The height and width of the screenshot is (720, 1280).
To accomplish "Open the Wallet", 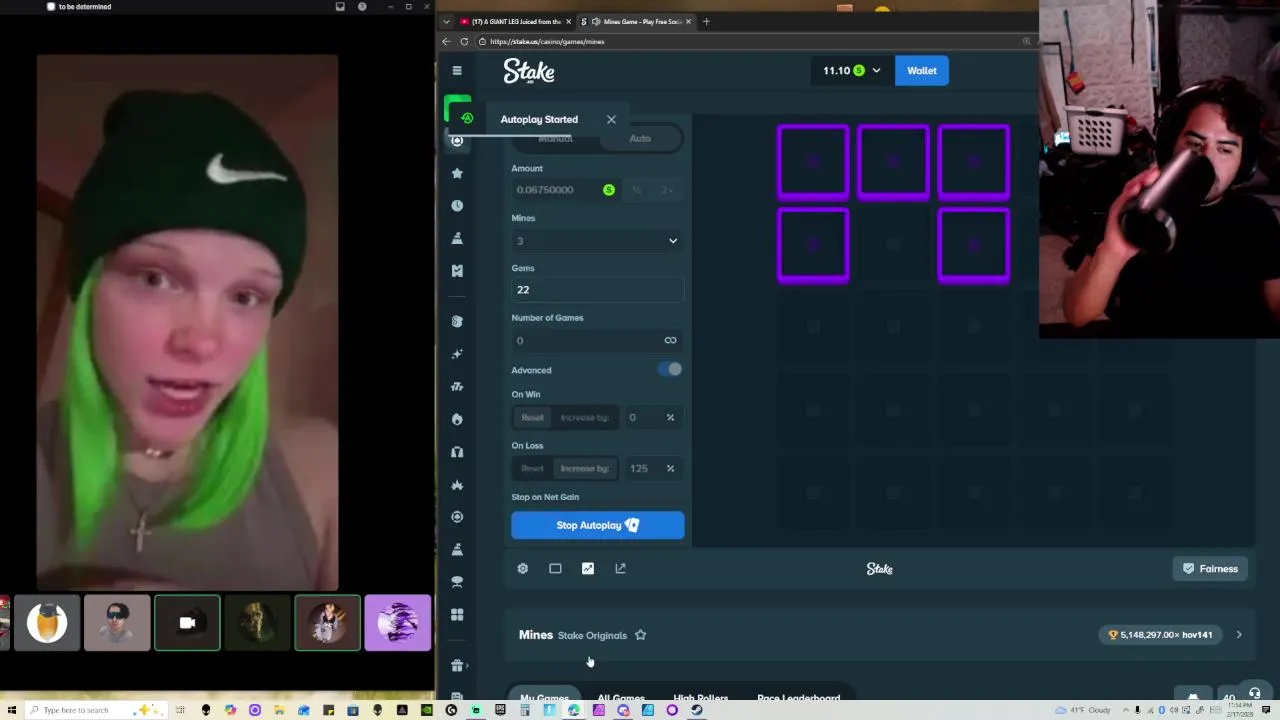I will pos(922,71).
